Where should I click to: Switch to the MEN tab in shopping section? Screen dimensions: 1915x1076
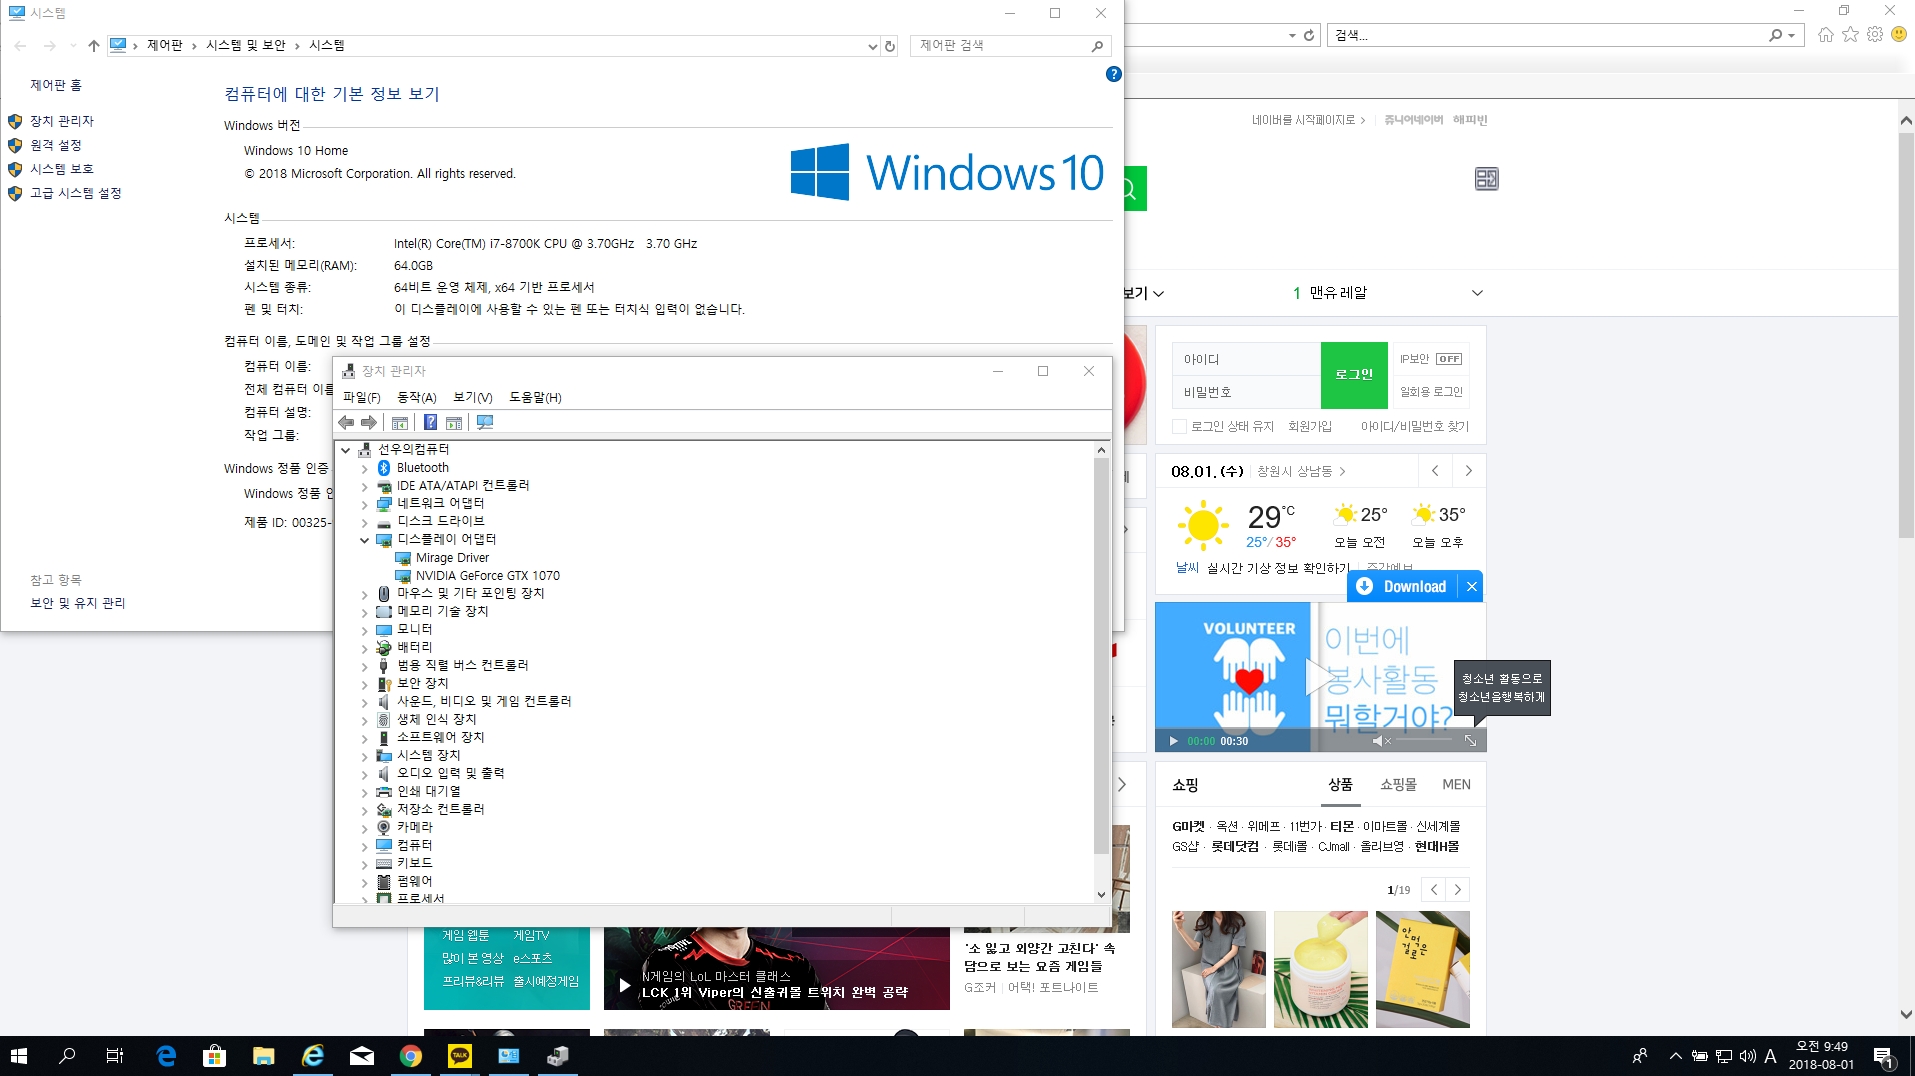[x=1456, y=785]
